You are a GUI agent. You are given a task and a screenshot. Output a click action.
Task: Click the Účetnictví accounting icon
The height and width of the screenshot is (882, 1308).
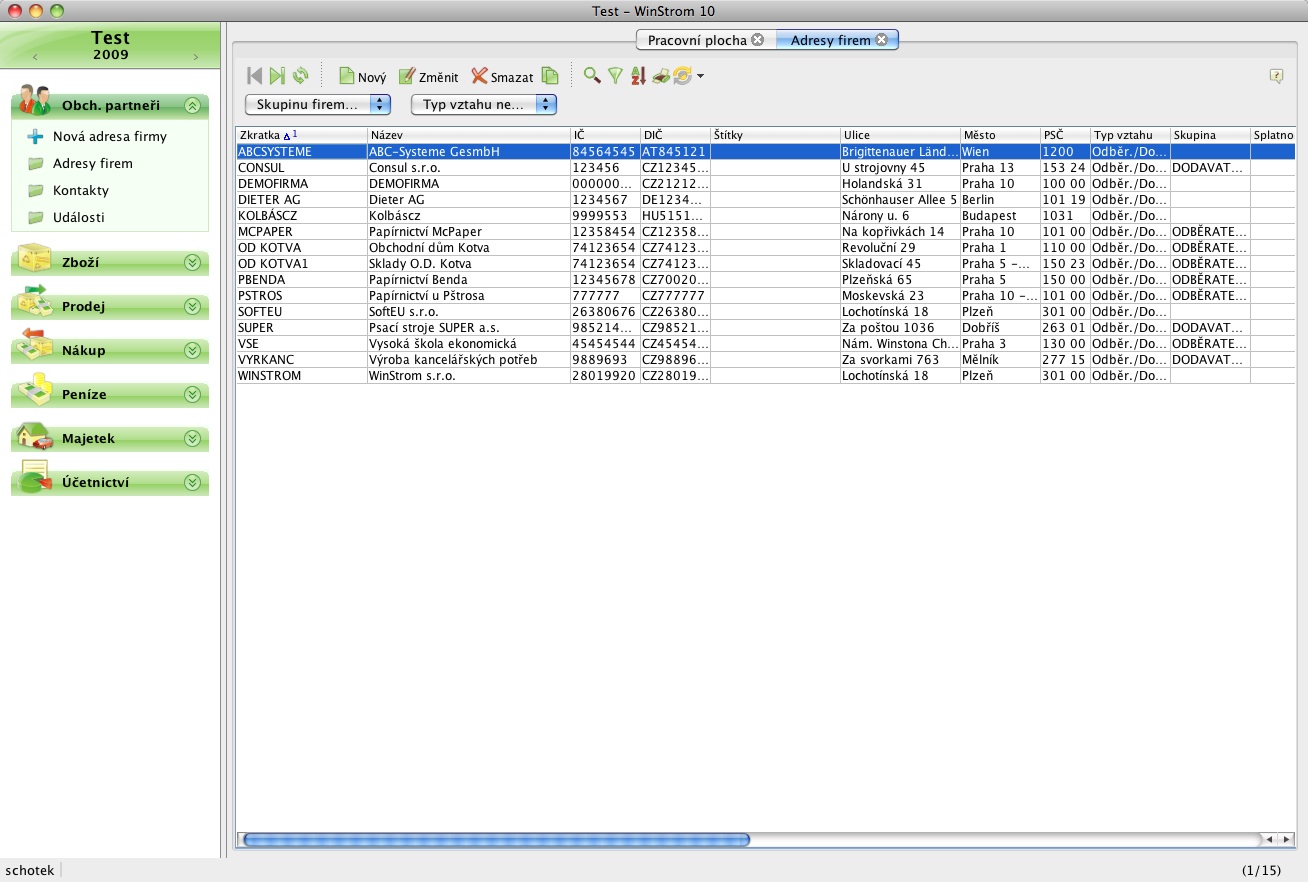(x=35, y=478)
